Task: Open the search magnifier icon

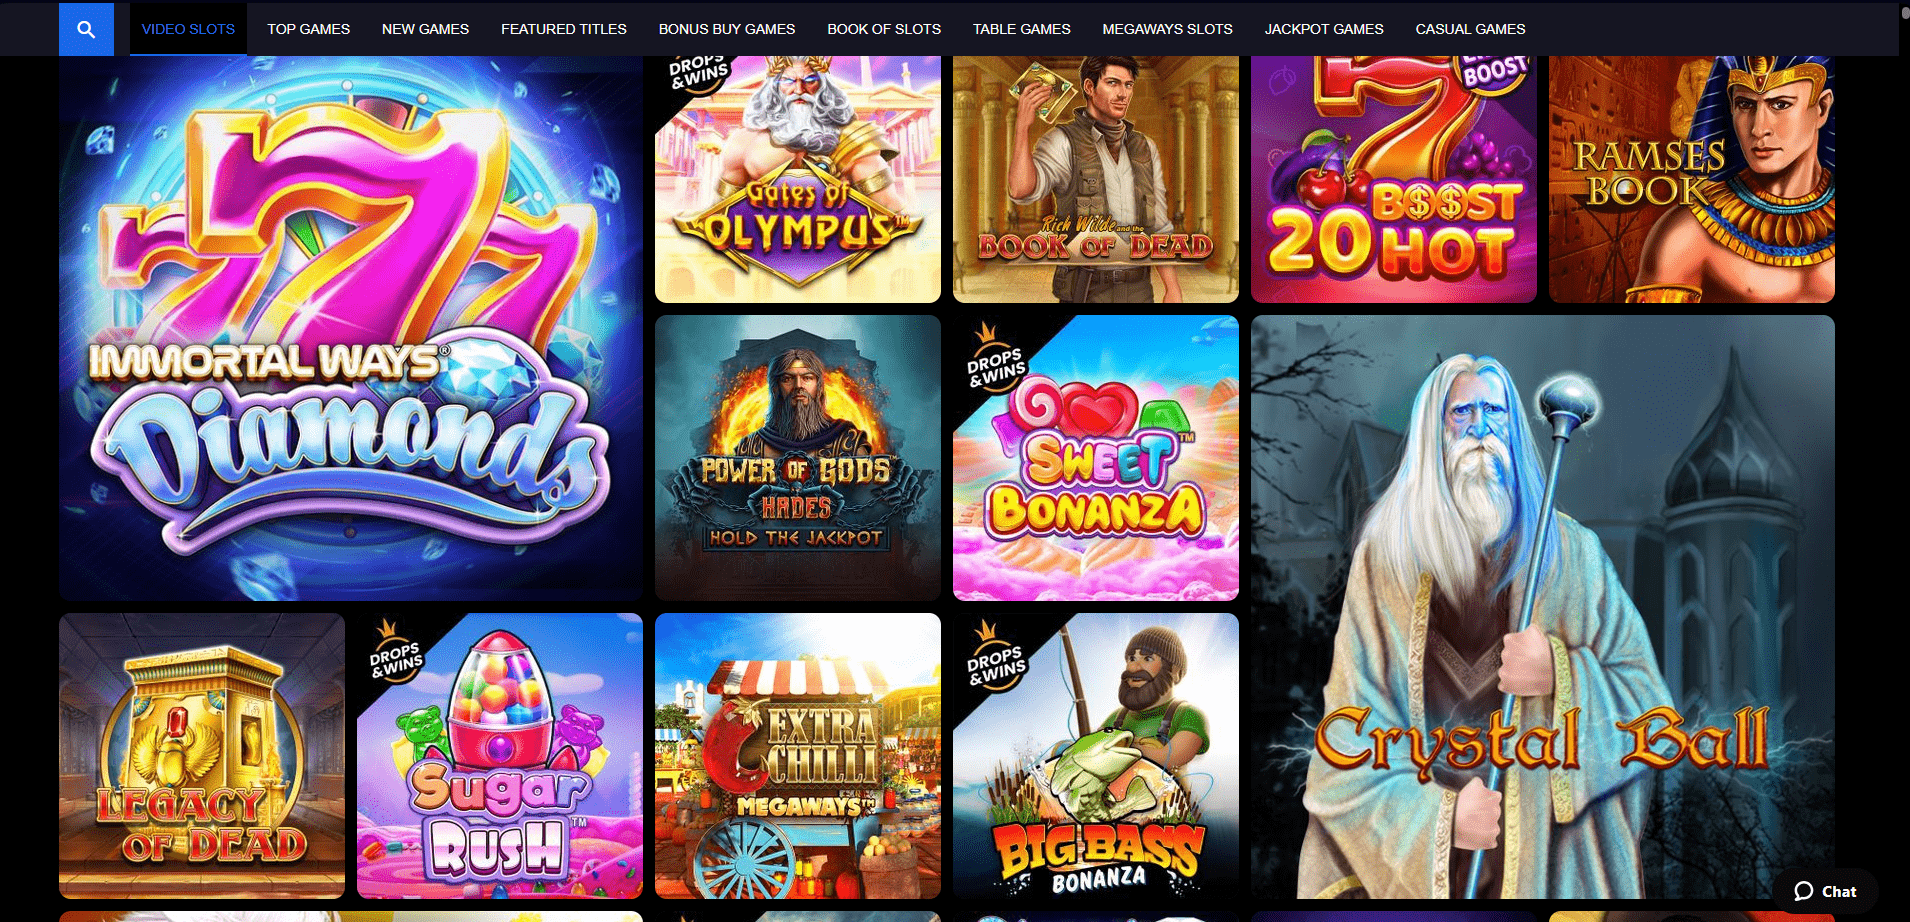Action: pos(86,29)
